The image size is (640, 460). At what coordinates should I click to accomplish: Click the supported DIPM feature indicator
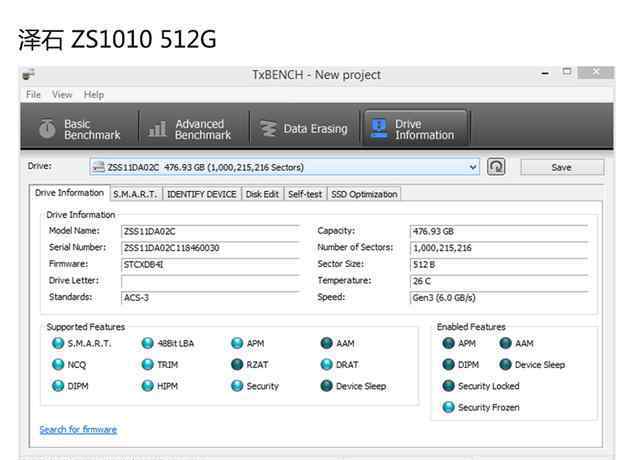[58, 386]
